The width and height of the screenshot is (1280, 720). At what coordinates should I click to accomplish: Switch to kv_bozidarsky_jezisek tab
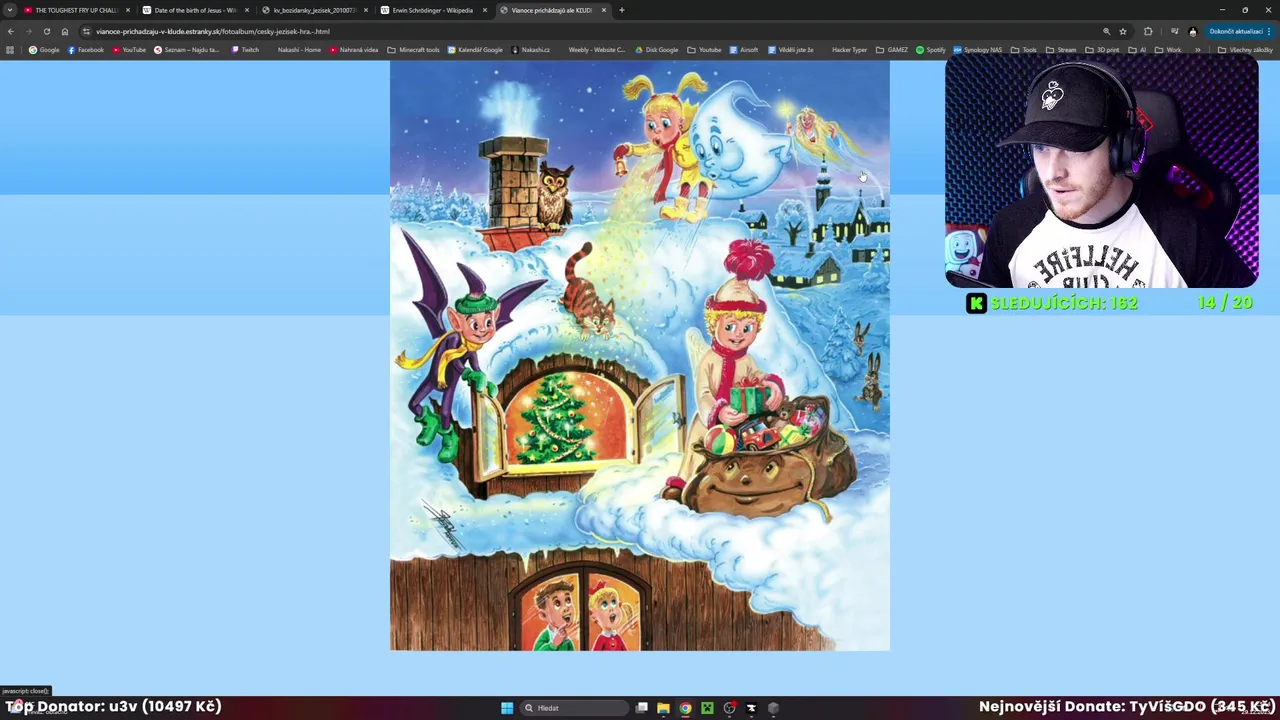click(314, 10)
